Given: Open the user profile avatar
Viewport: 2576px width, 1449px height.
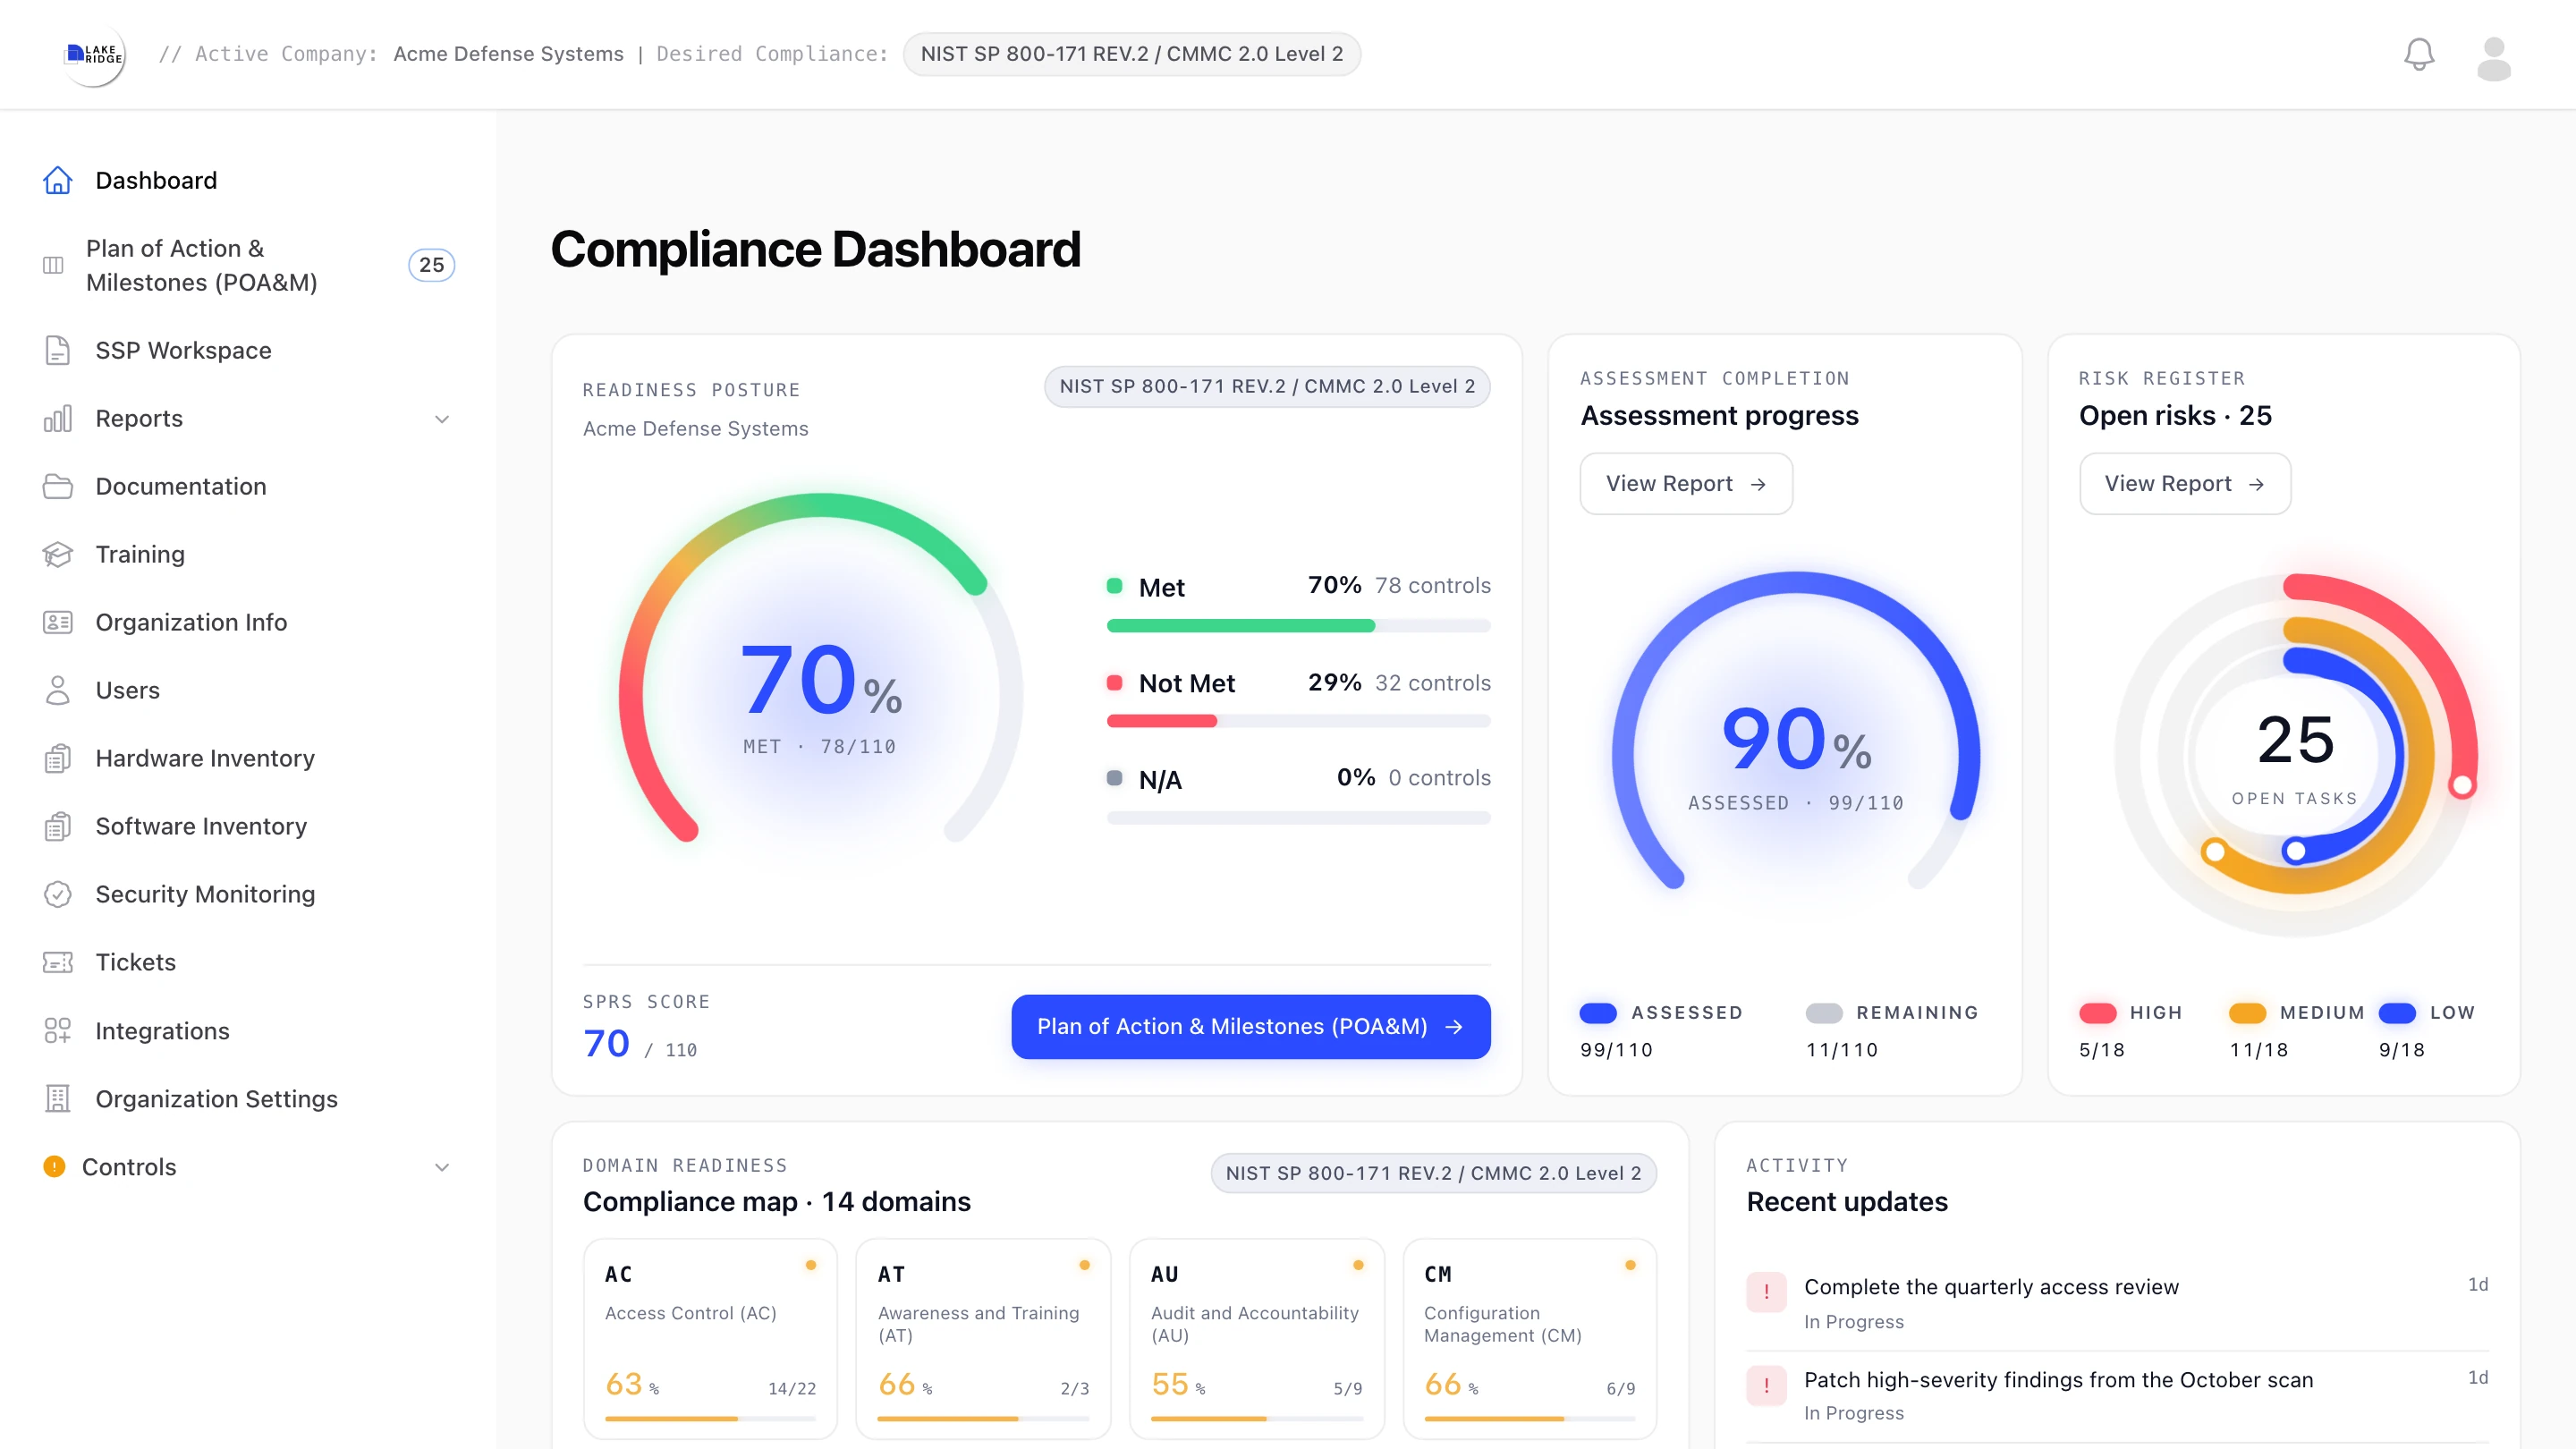Looking at the screenshot, I should click(x=2493, y=58).
